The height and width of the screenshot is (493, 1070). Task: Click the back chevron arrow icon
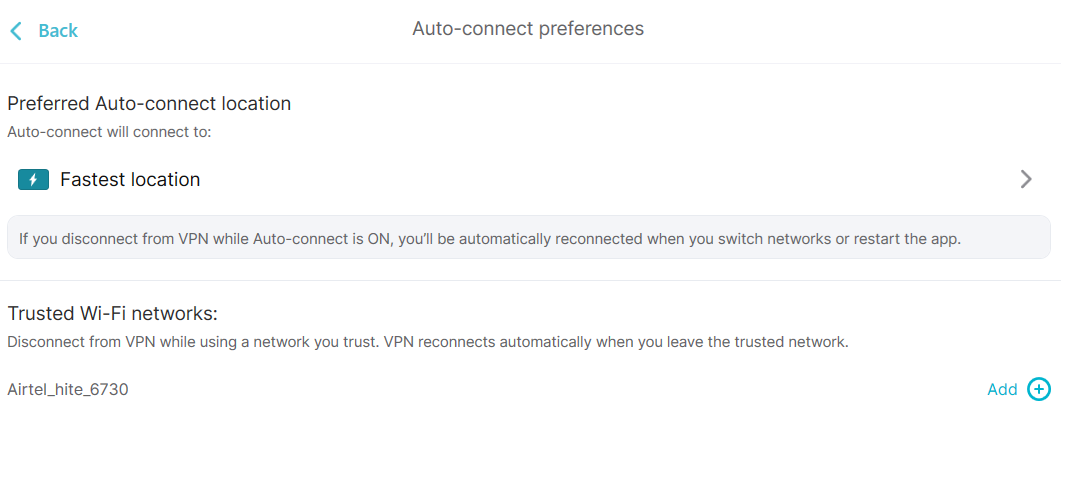click(16, 31)
